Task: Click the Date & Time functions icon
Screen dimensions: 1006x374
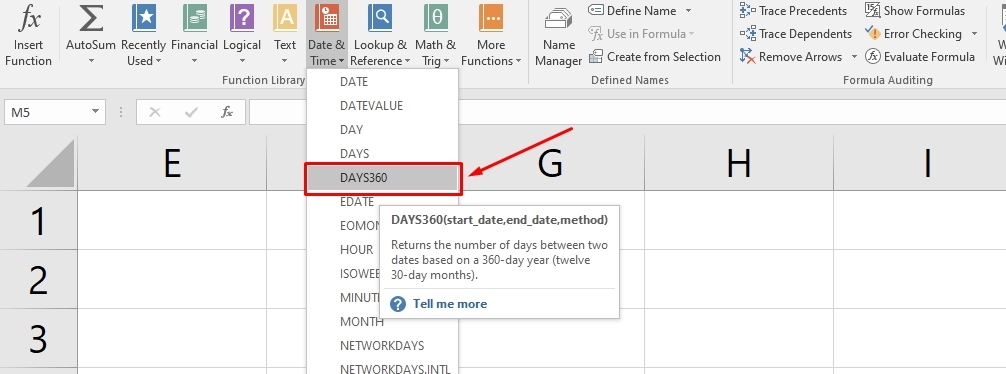Action: [x=327, y=19]
